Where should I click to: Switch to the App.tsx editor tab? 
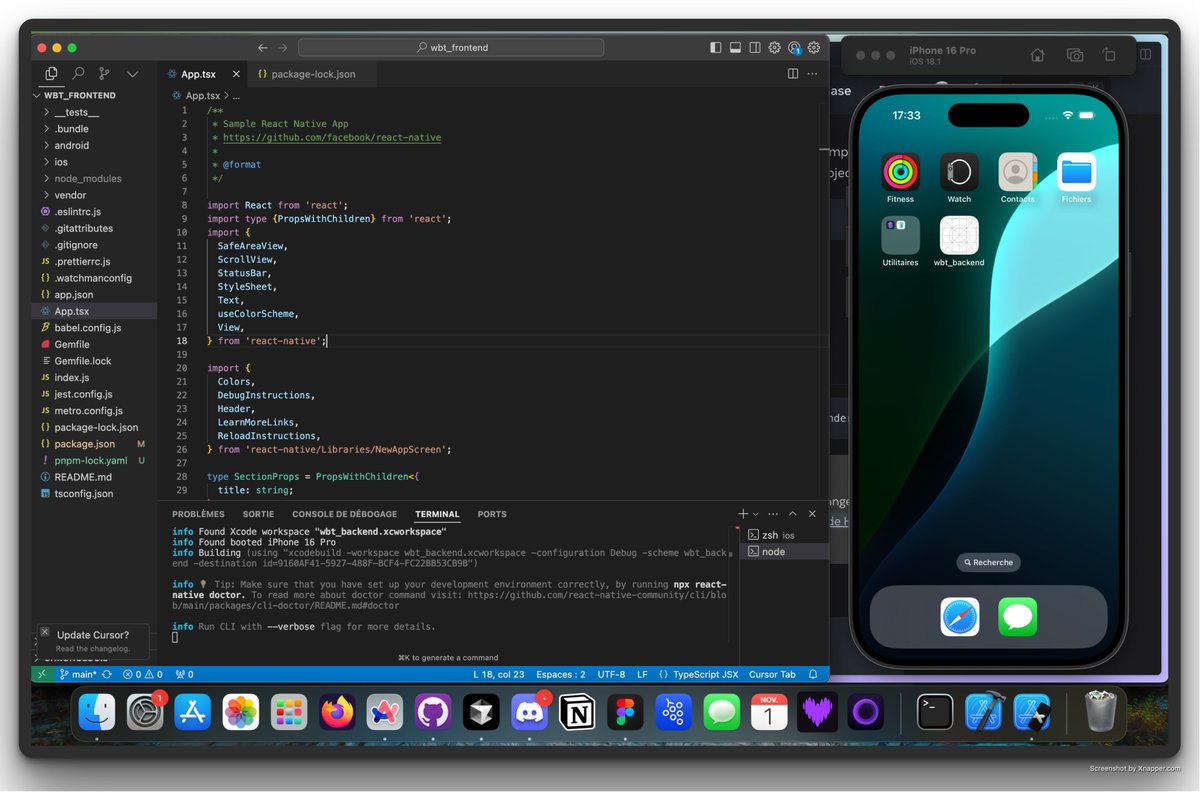198,74
